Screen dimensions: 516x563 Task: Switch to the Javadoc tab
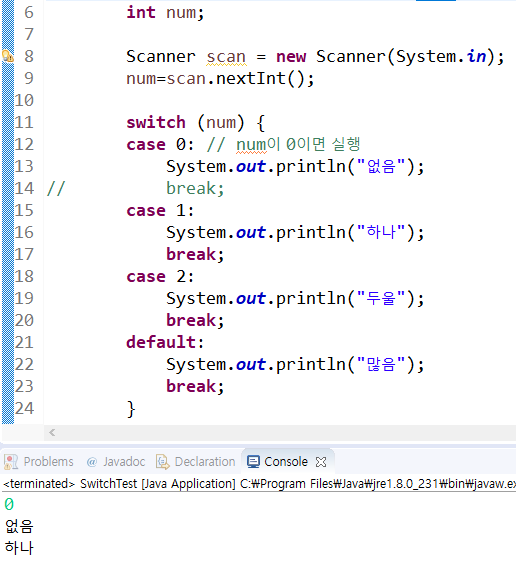116,461
